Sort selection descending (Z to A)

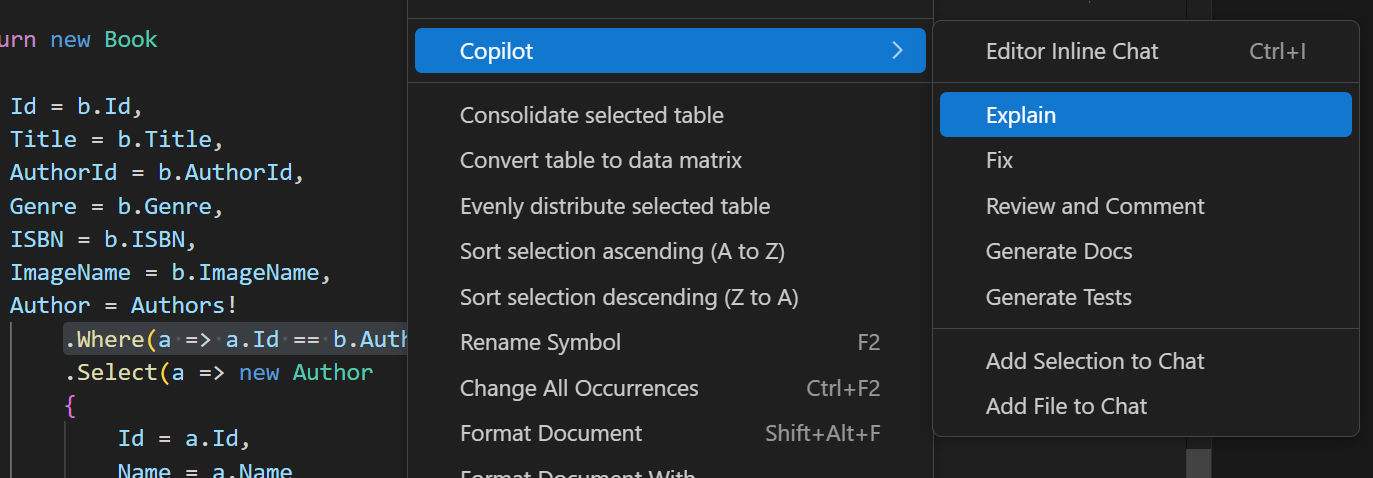click(628, 297)
